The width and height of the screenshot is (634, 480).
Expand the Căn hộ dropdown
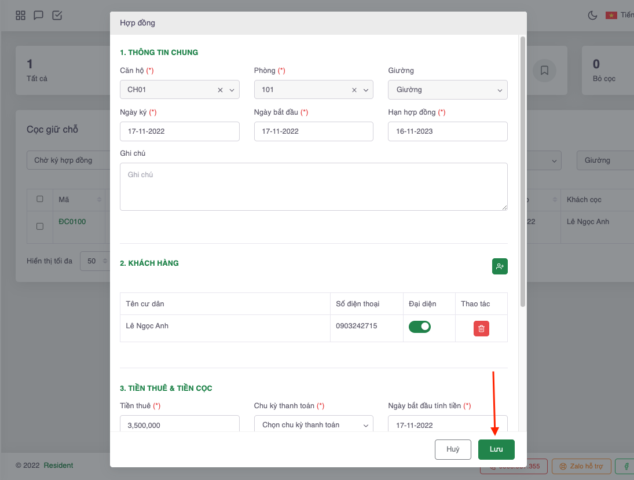point(233,90)
